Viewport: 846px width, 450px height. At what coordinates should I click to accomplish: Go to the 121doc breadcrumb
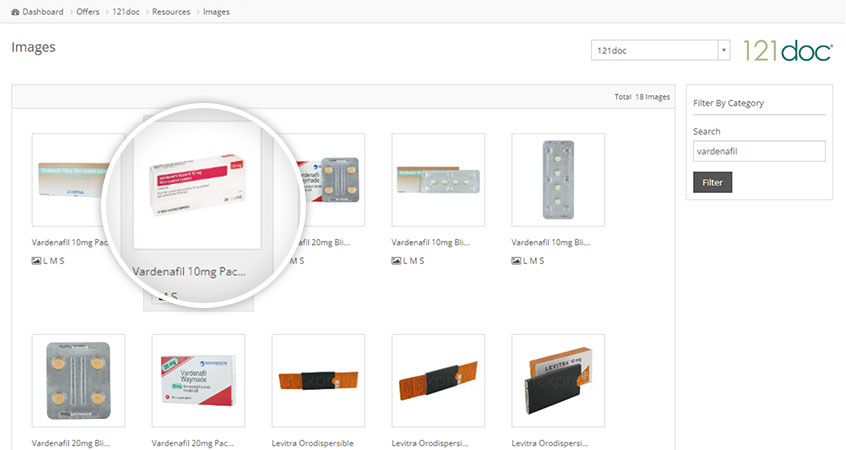pos(125,12)
